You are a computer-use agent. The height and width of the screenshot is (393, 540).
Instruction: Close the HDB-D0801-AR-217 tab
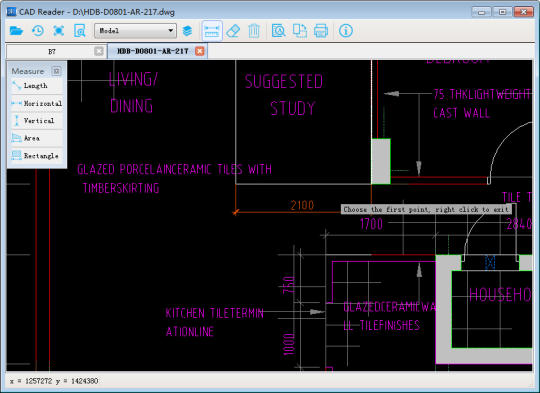199,51
